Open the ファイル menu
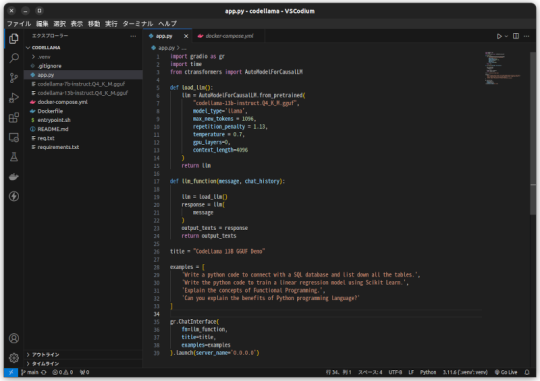Screen dimensions: 540x381 (x=19, y=24)
